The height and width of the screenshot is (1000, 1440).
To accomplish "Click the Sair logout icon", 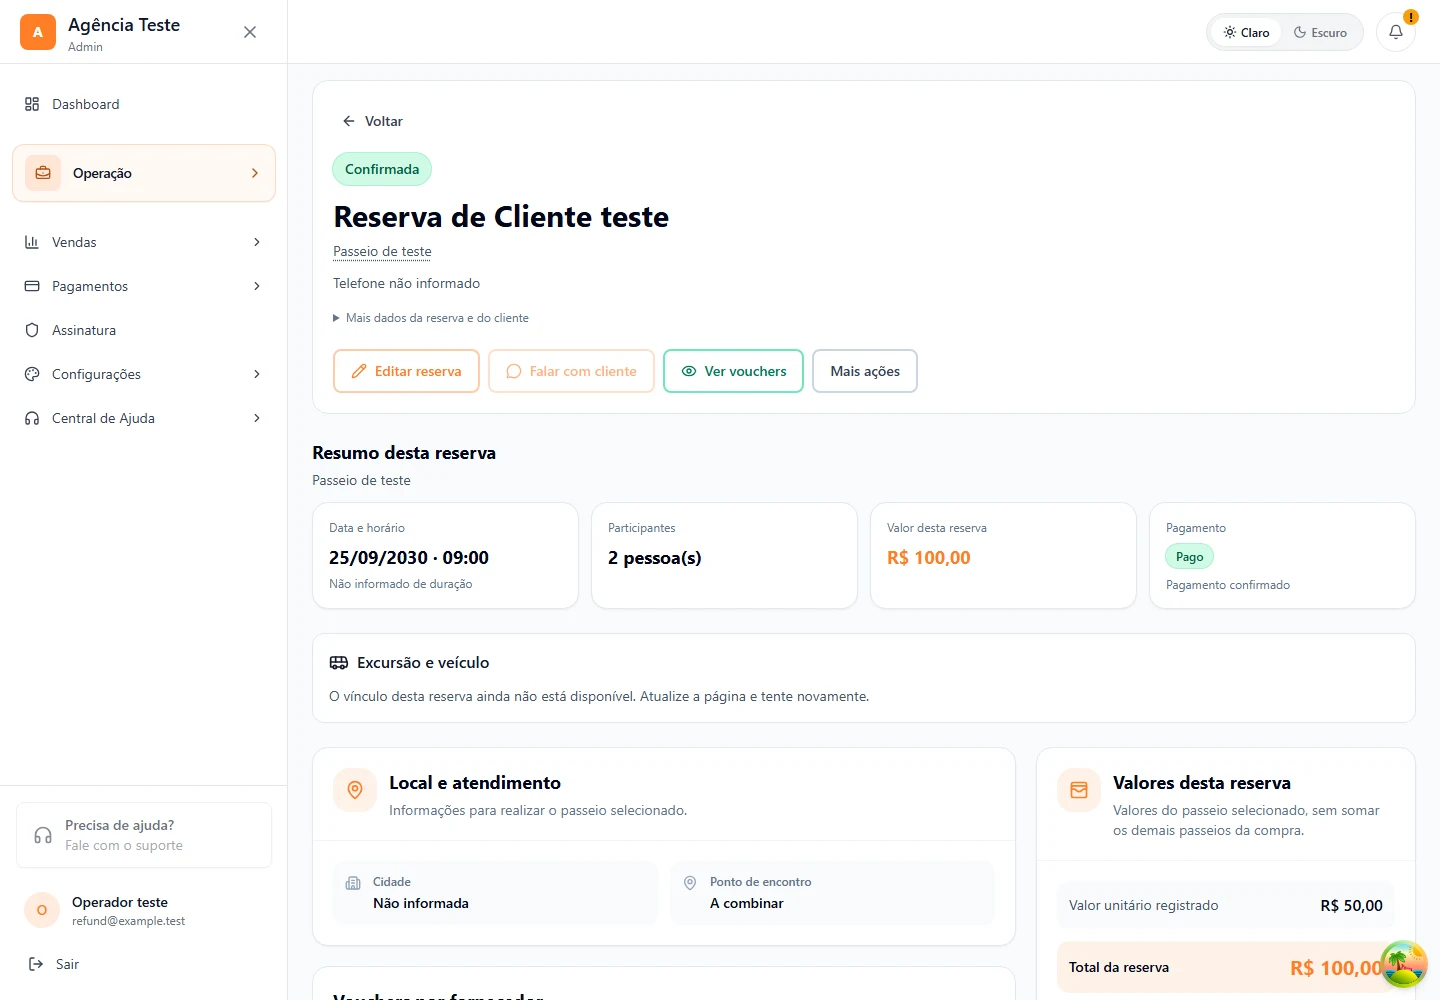I will [x=36, y=964].
